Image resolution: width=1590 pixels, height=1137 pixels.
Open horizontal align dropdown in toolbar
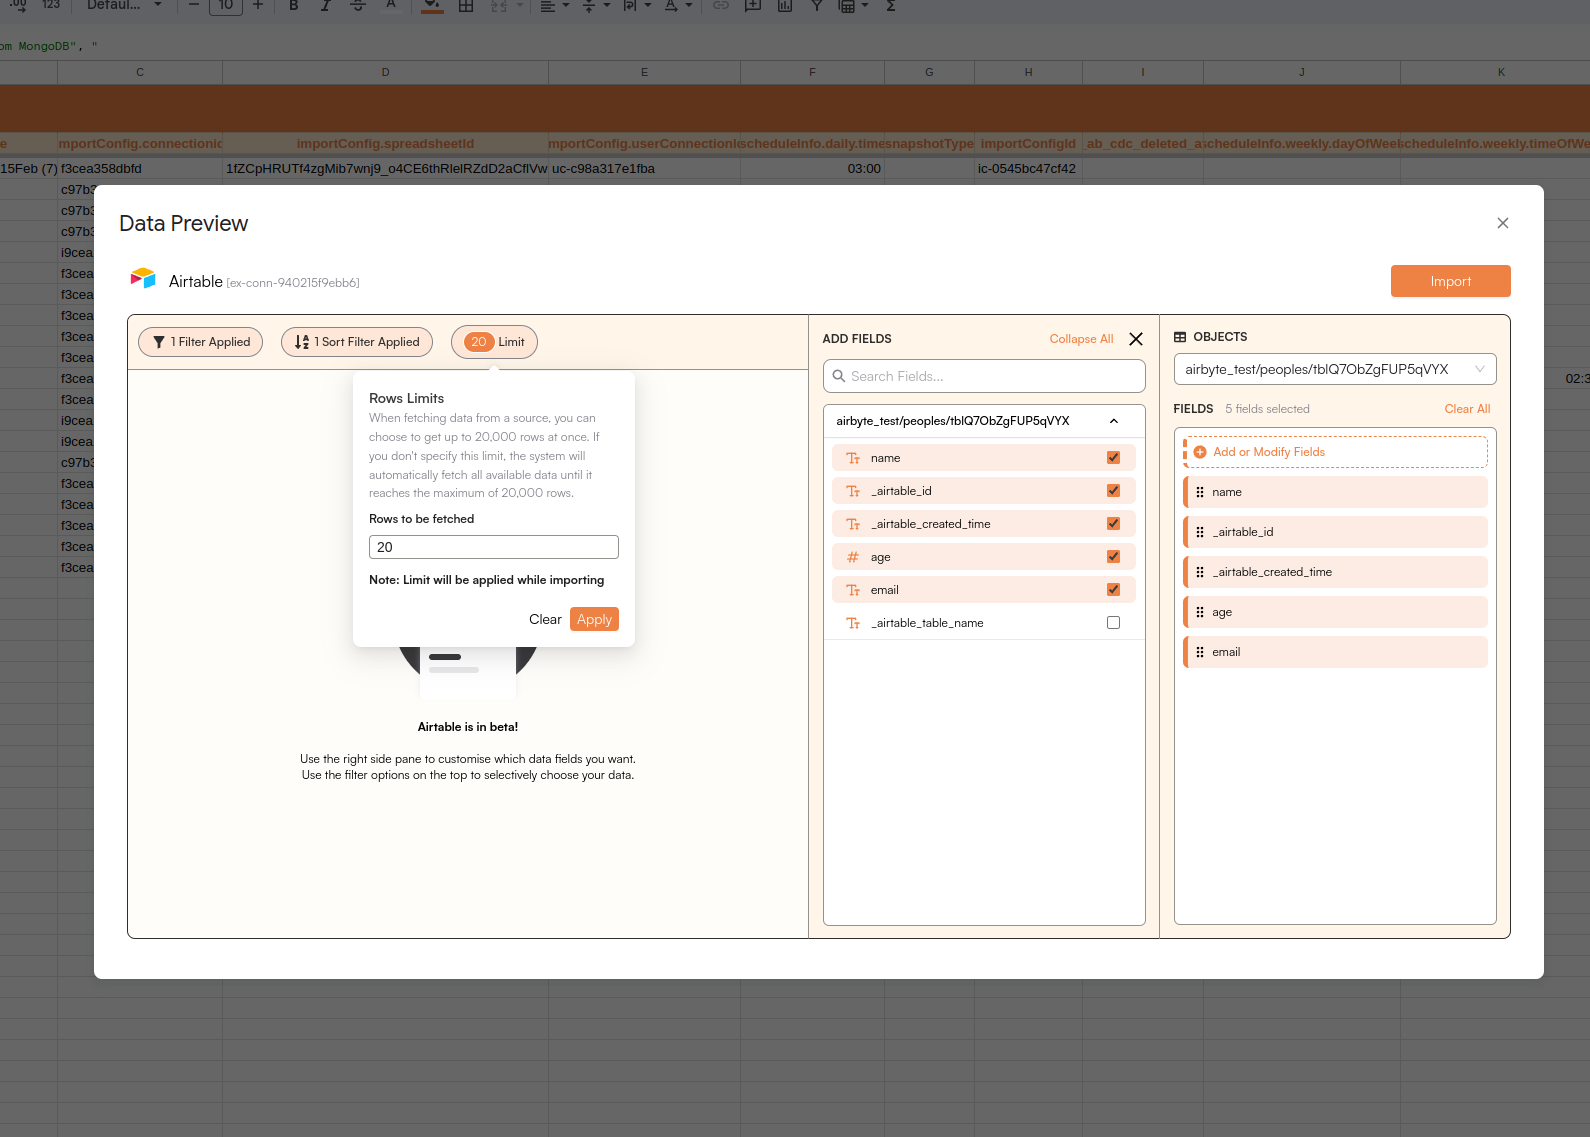[554, 5]
